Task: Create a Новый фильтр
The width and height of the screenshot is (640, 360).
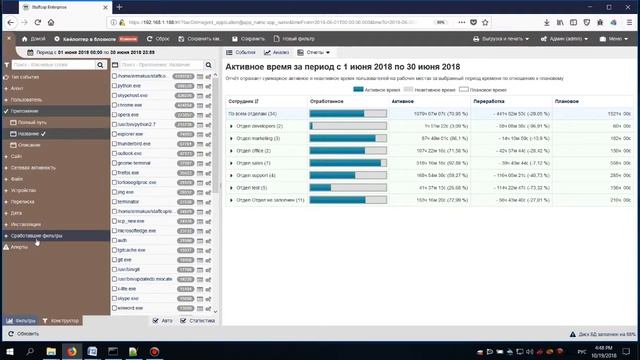Action: 294,39
